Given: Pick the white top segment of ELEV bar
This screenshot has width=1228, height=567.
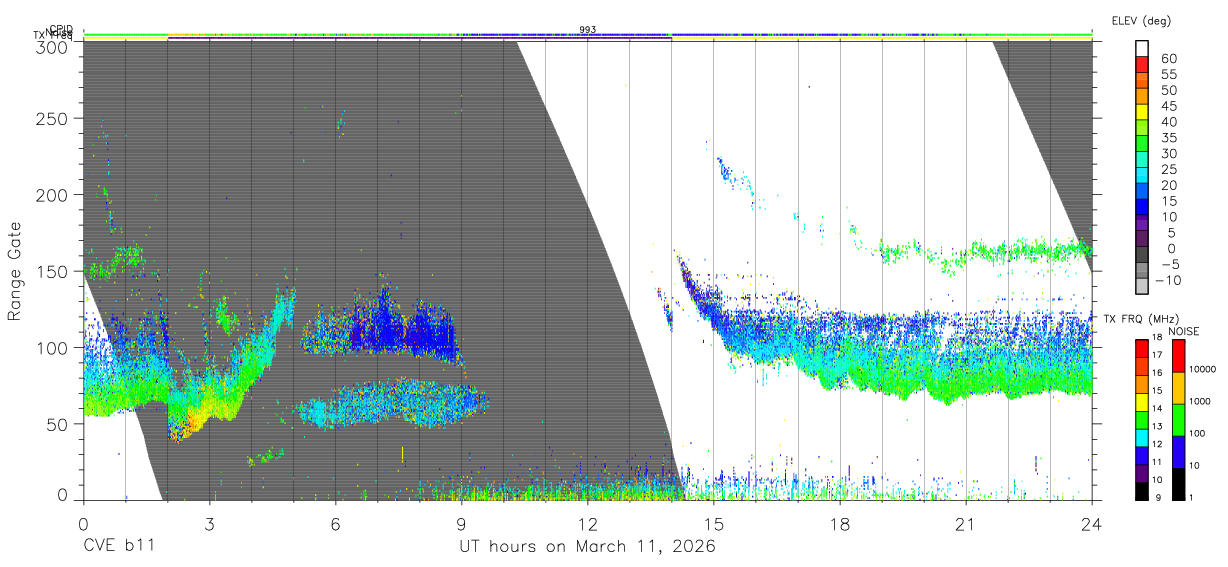Looking at the screenshot, I should pos(1142,49).
